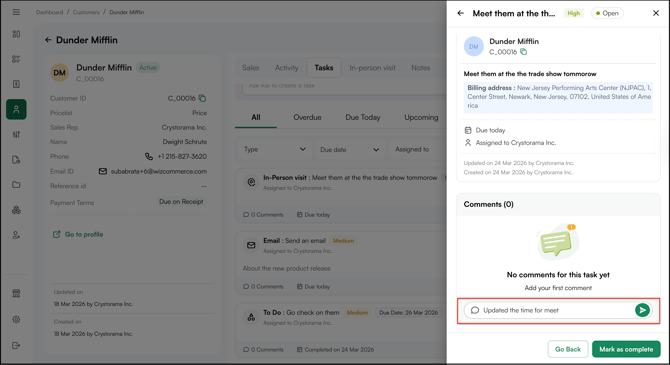
Task: Click the envelope icon beside the email address
Action: 103,171
